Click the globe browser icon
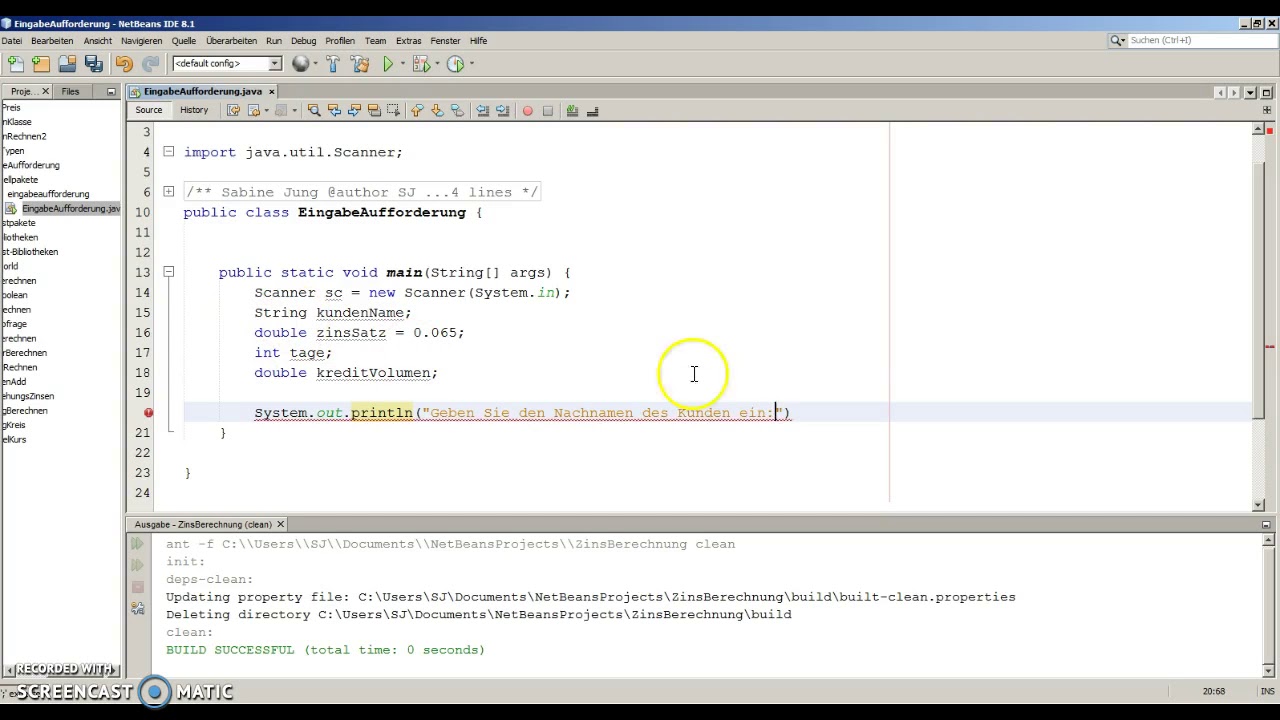The image size is (1280, 720). pos(300,64)
